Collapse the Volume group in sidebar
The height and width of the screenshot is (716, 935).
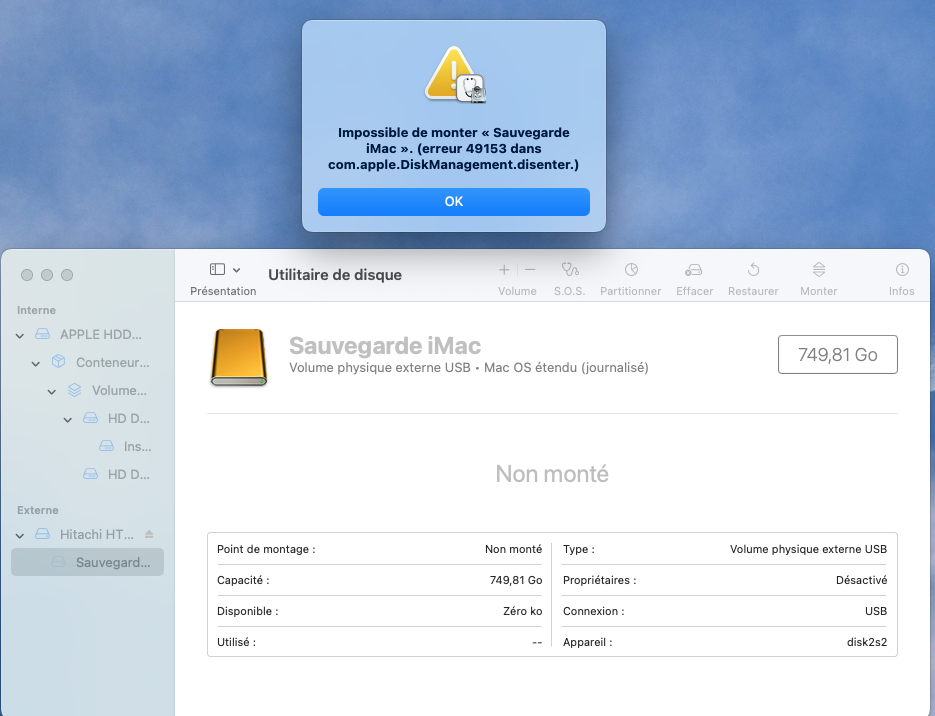pyautogui.click(x=52, y=391)
